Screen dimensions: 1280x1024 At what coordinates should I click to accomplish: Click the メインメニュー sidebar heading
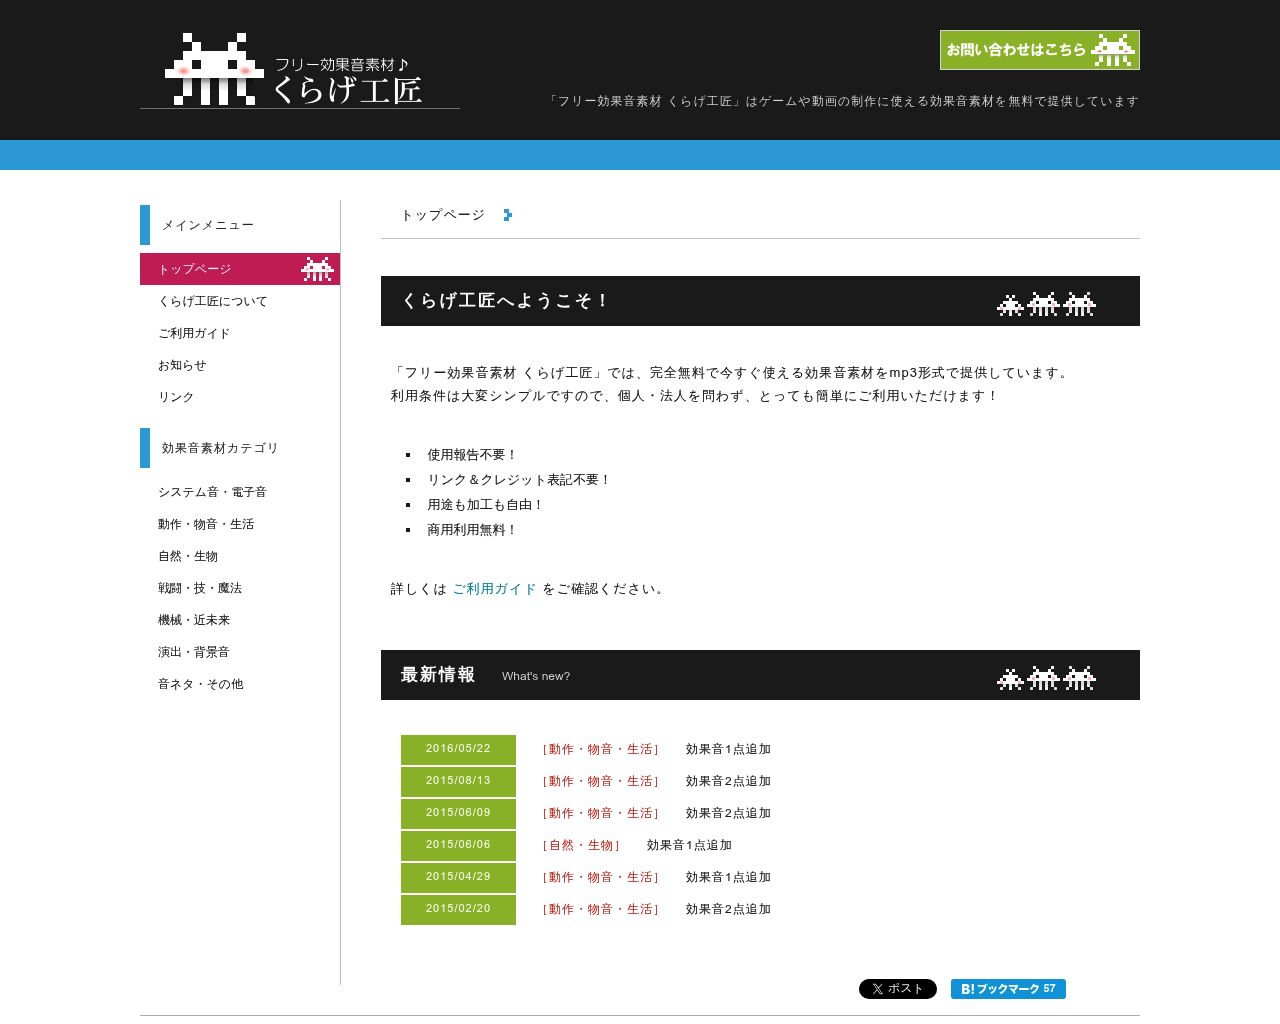pyautogui.click(x=208, y=225)
